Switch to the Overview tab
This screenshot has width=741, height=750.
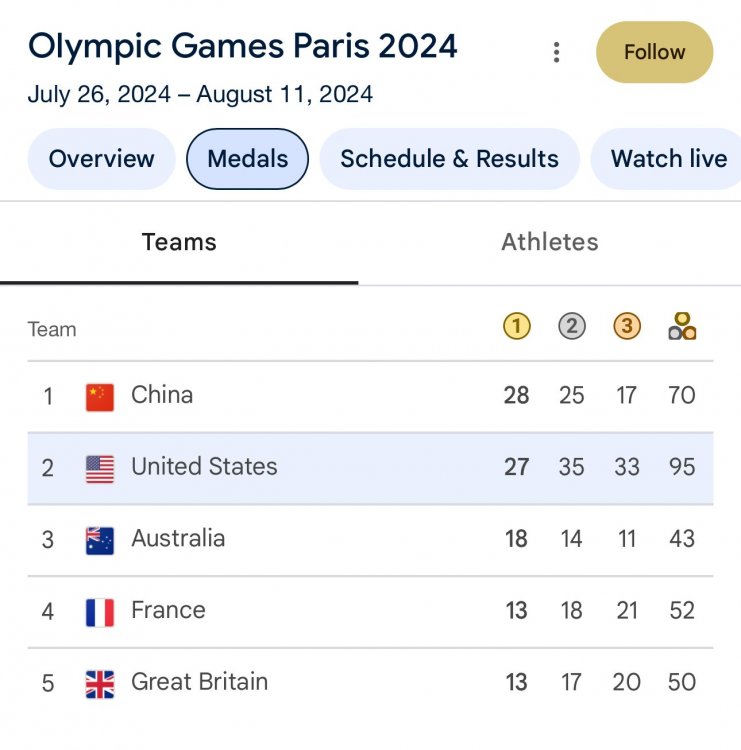[102, 159]
